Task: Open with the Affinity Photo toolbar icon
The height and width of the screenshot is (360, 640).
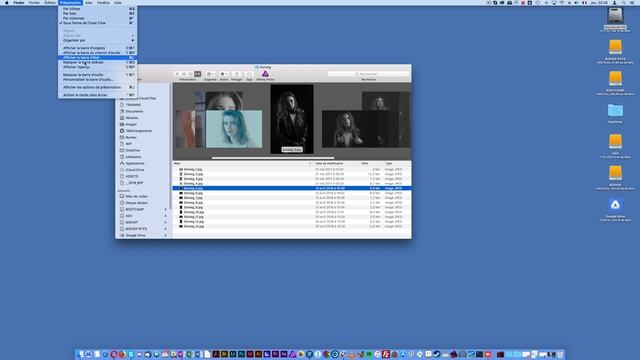Action: (265, 74)
